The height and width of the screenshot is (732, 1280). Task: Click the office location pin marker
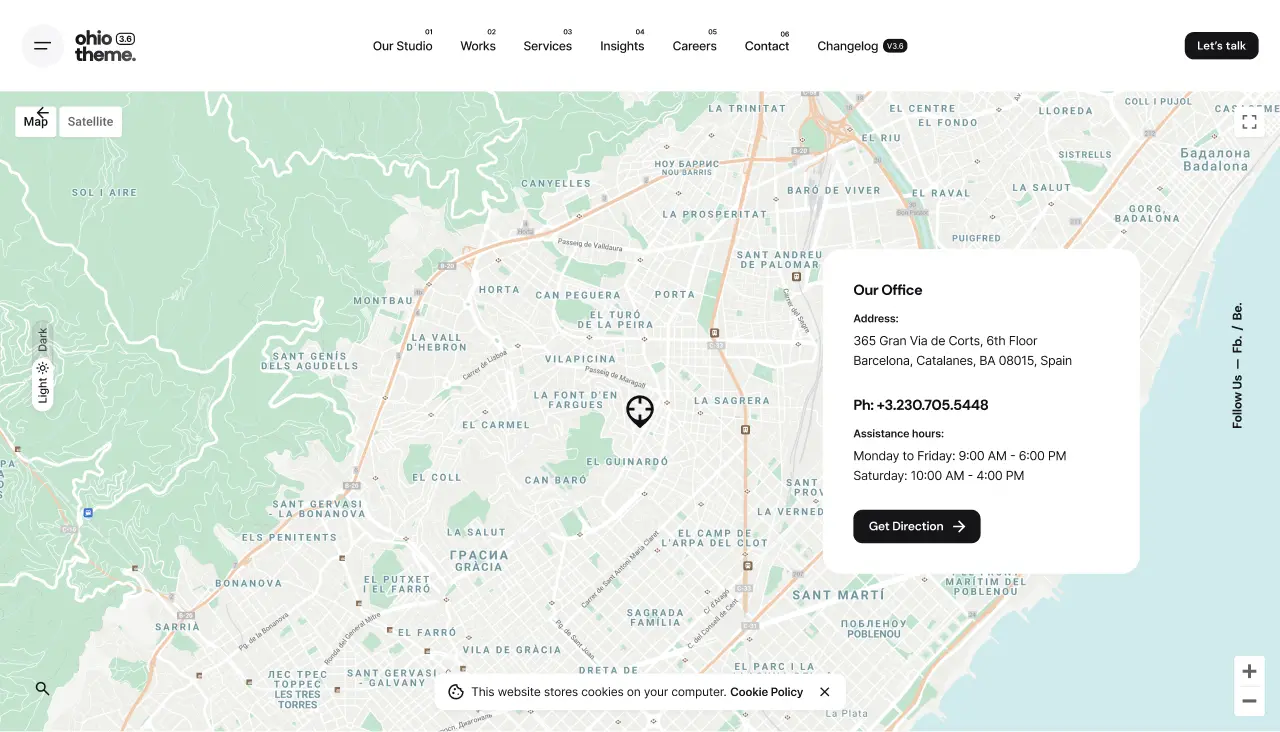pyautogui.click(x=640, y=410)
